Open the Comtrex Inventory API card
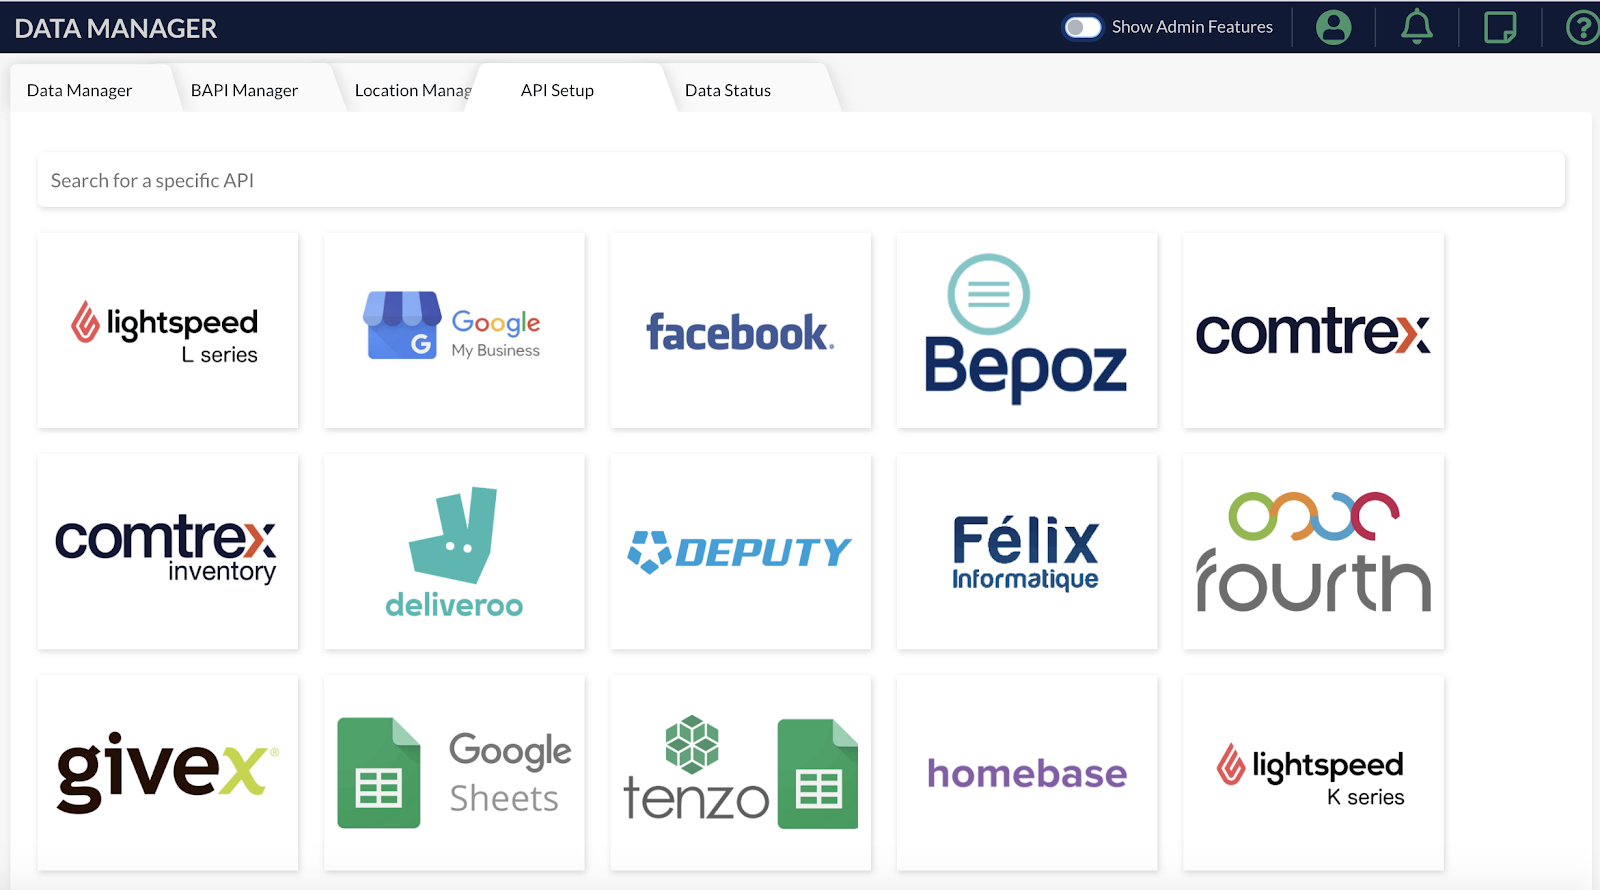The height and width of the screenshot is (890, 1600). [168, 552]
